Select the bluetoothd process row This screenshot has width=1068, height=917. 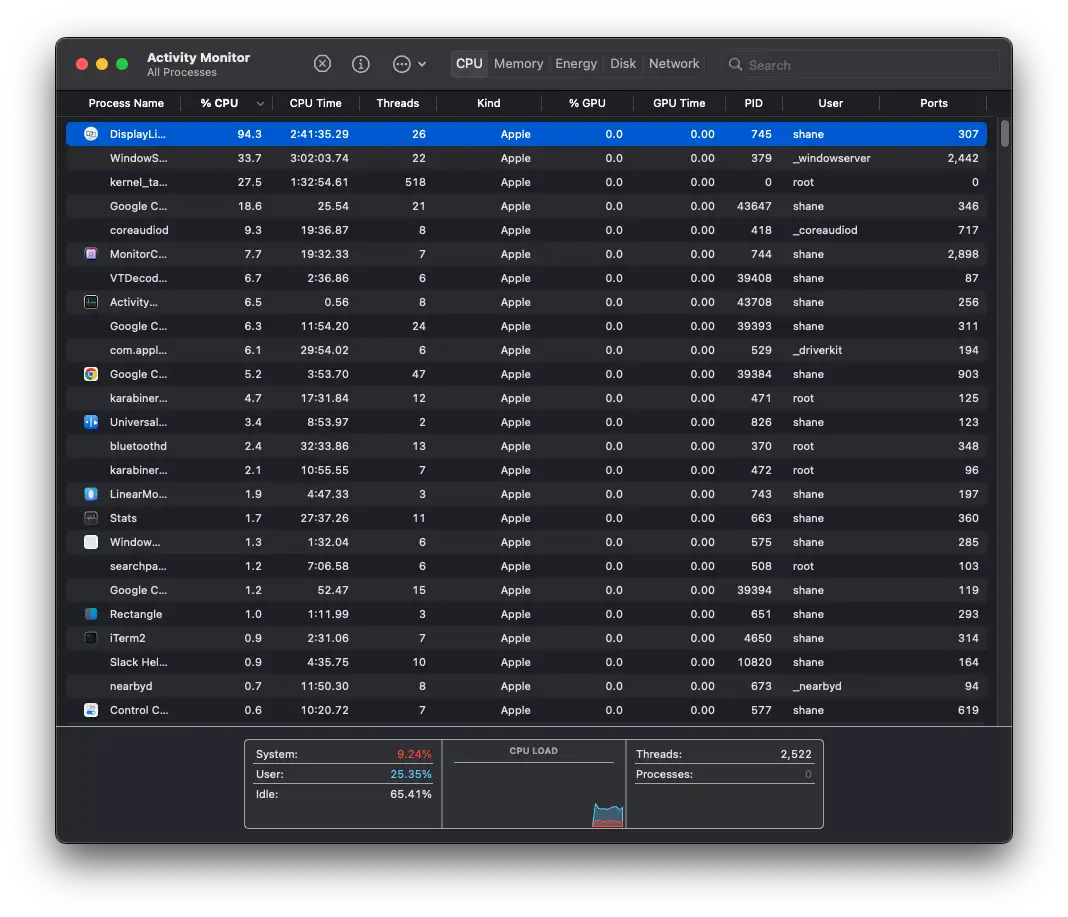pyautogui.click(x=526, y=446)
